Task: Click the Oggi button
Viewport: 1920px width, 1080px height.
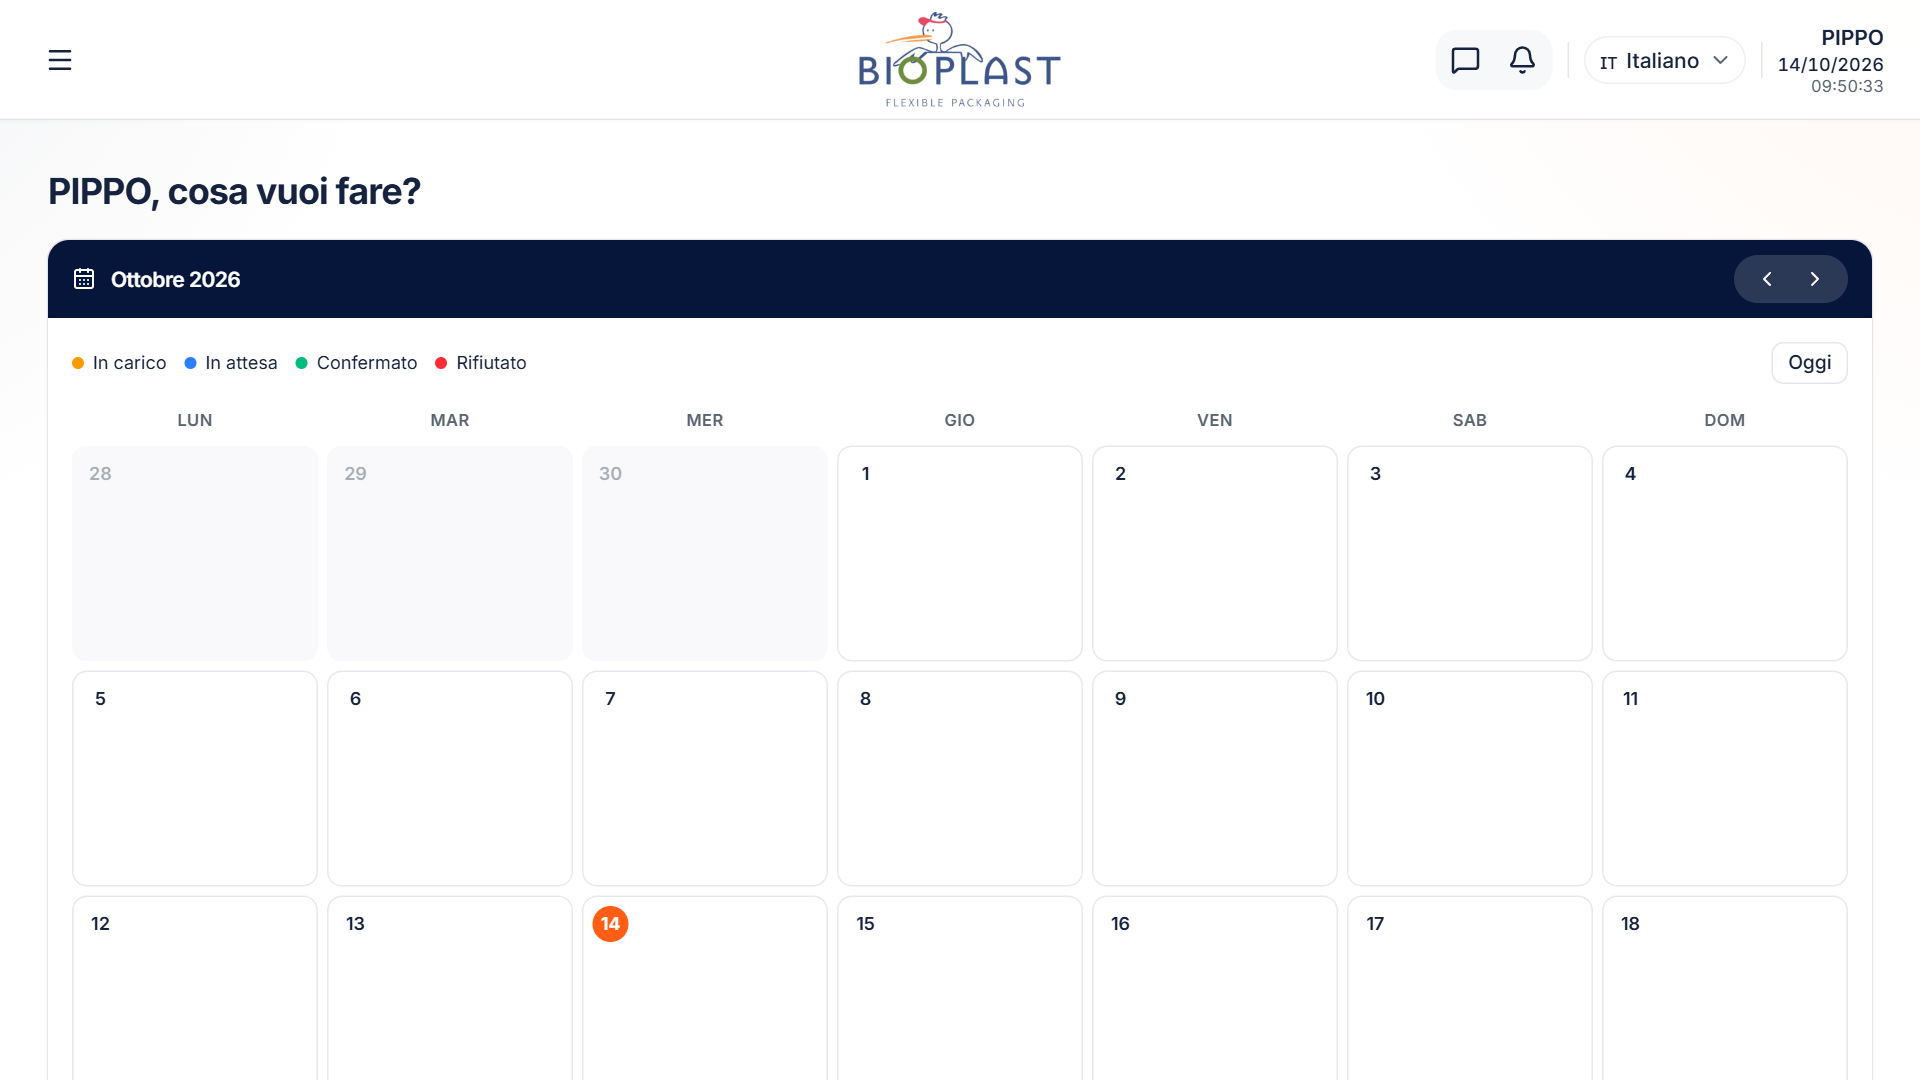Action: coord(1809,362)
